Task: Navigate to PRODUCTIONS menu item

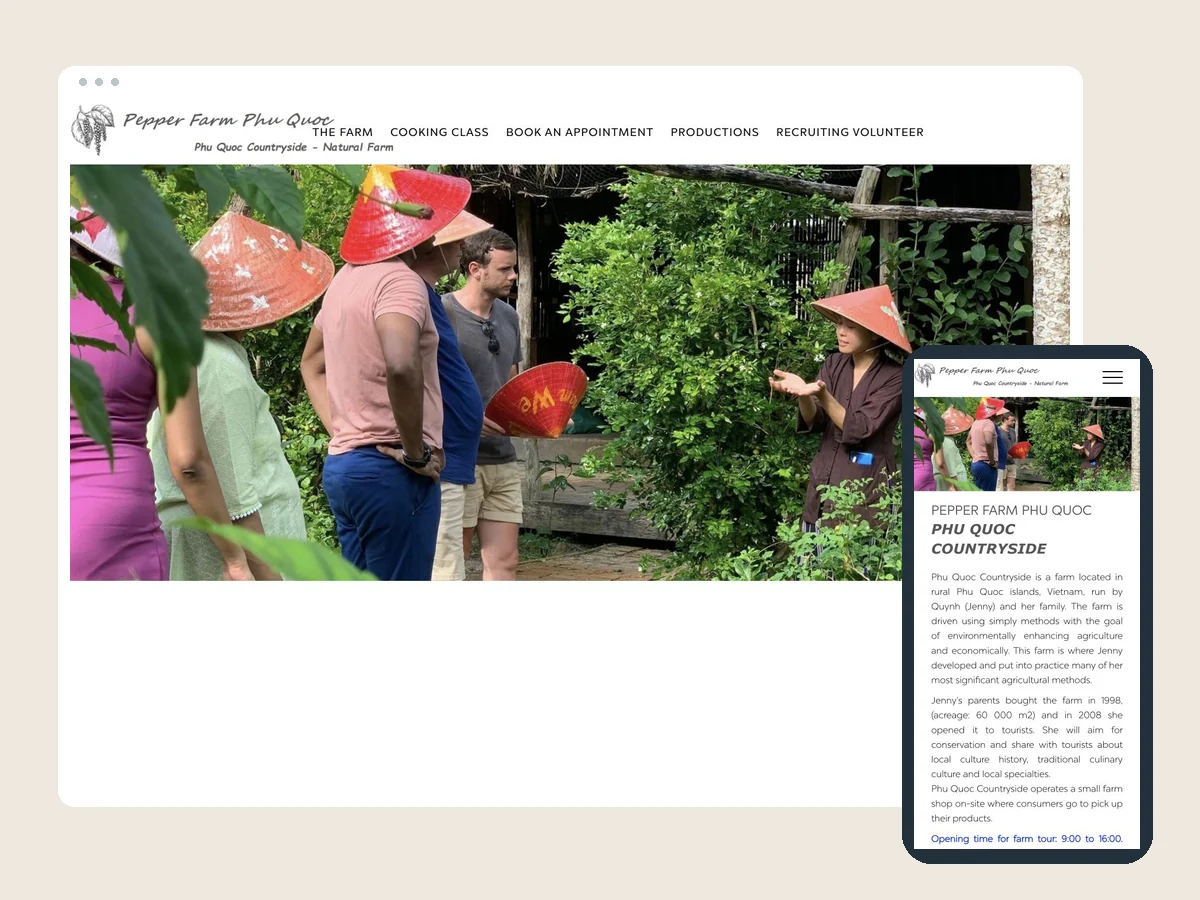Action: 715,132
